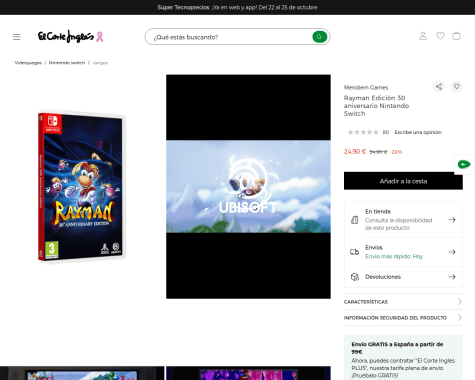
Task: Click 'Envío GRATIS a España' info box
Action: click(x=403, y=357)
